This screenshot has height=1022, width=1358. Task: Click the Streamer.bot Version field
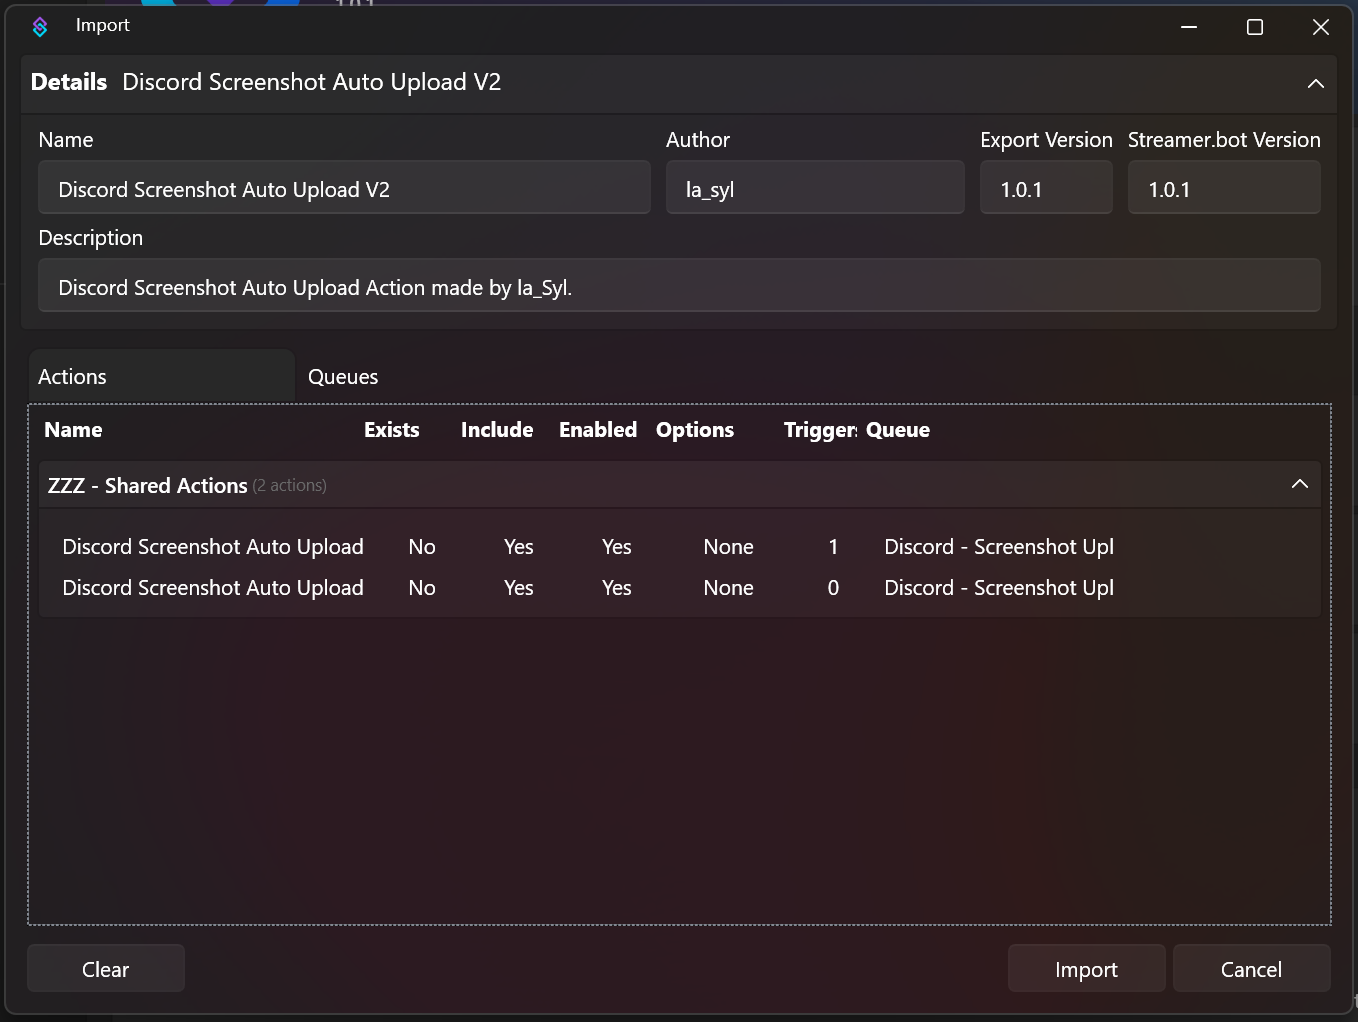pos(1223,189)
